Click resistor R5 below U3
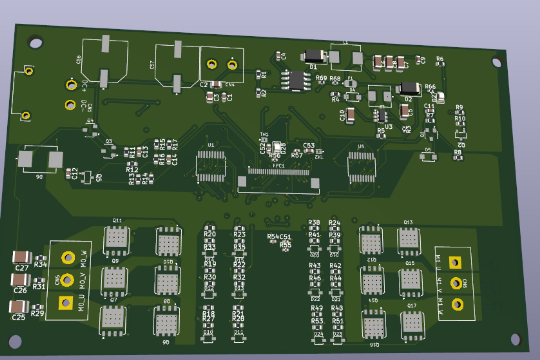540x360 pixels. coord(381,135)
